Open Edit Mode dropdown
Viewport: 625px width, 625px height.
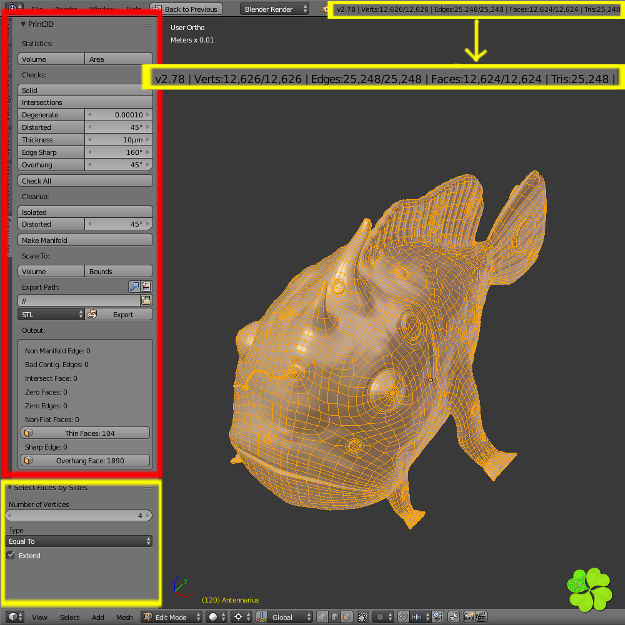click(x=172, y=617)
